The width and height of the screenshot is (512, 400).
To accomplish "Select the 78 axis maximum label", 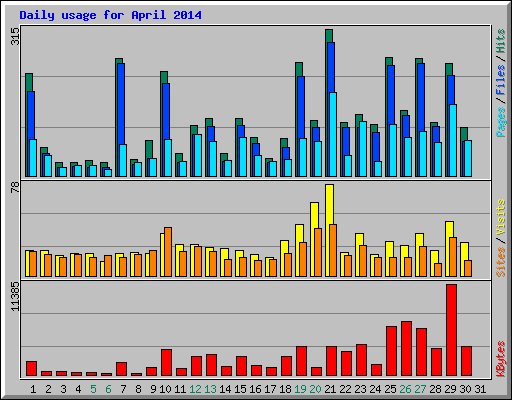I will pos(15,187).
